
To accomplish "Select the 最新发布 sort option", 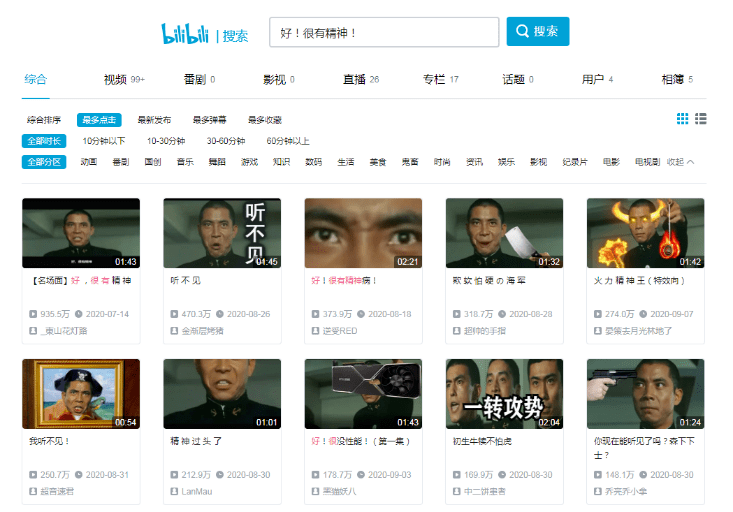I will [154, 120].
